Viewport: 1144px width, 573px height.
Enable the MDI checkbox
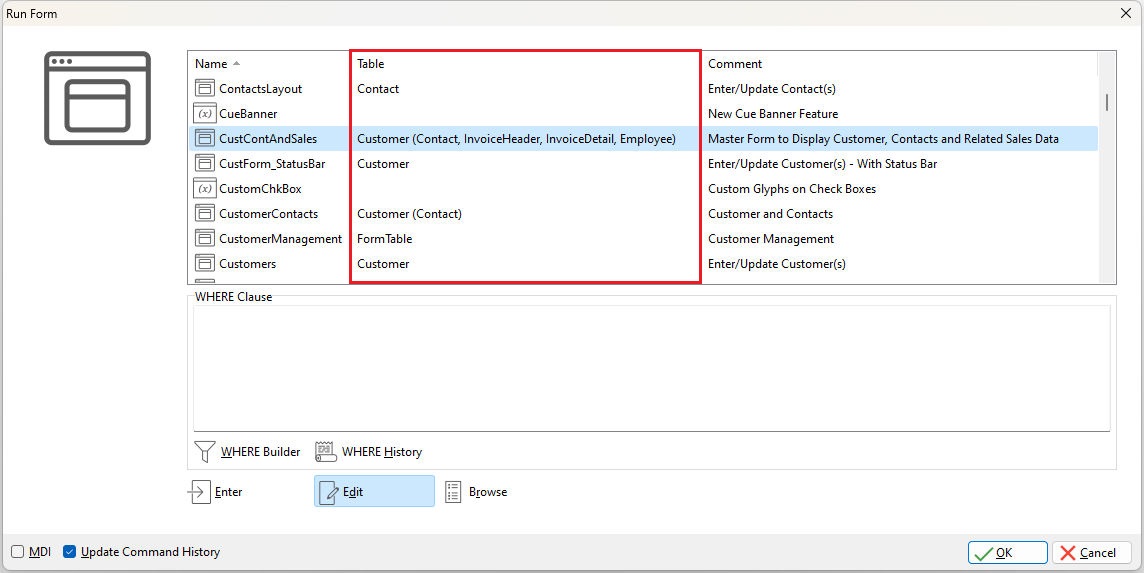tap(18, 552)
